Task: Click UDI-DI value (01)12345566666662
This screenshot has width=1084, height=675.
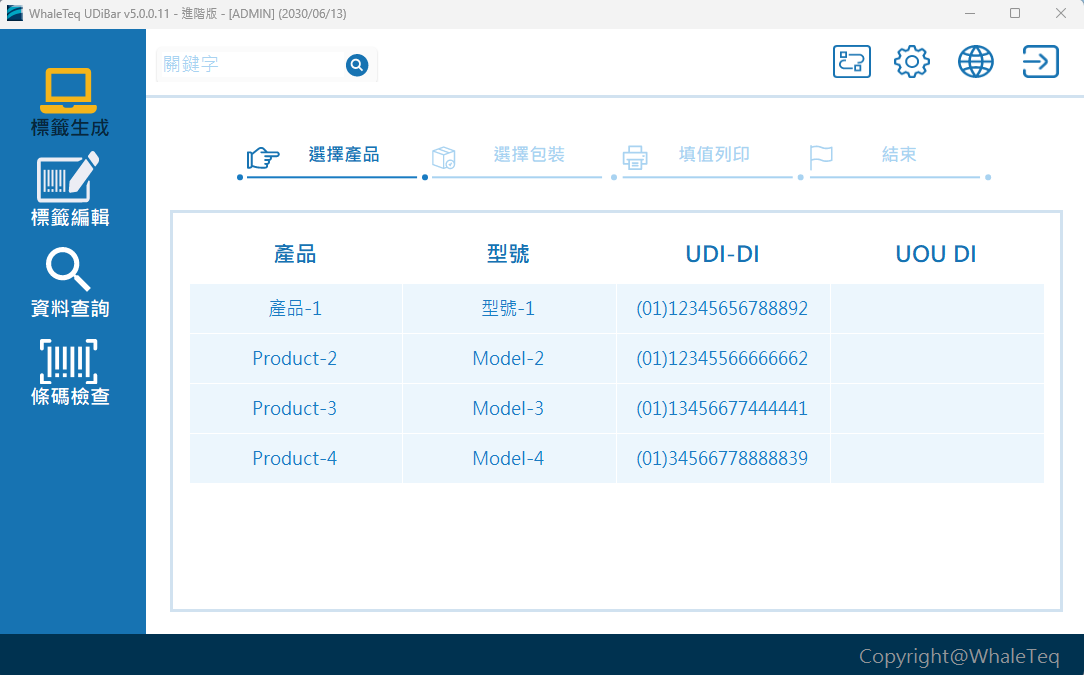Action: [722, 358]
